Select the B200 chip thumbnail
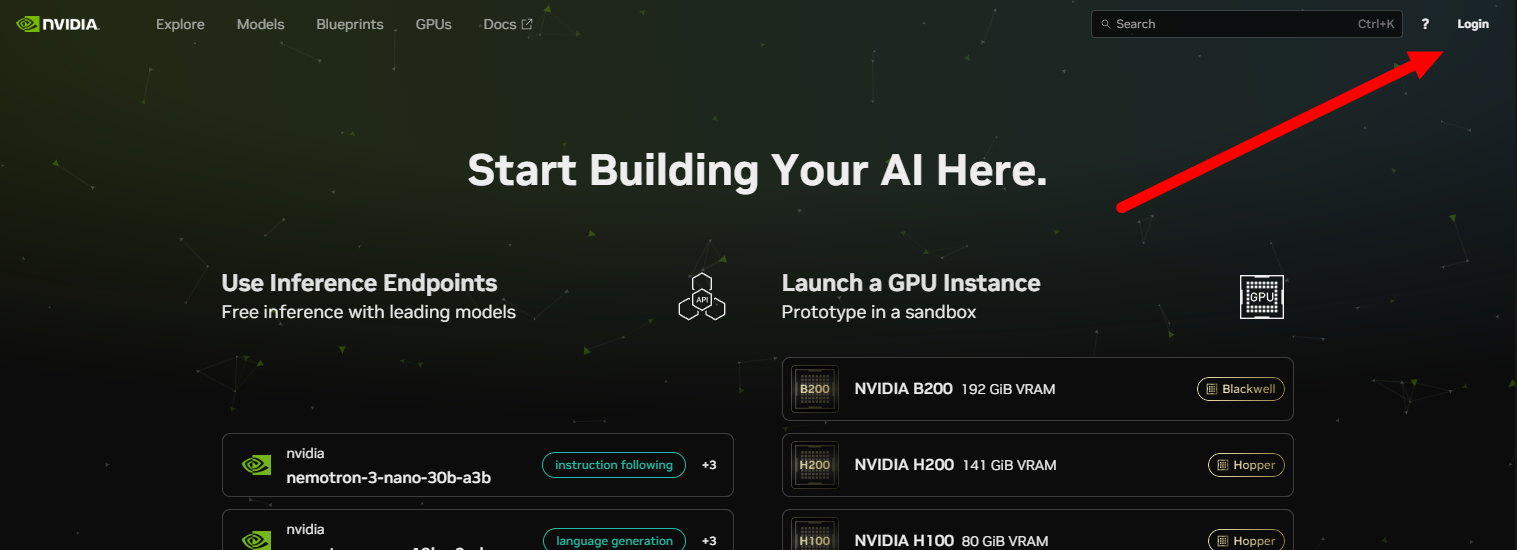This screenshot has height=550, width=1517. (814, 389)
